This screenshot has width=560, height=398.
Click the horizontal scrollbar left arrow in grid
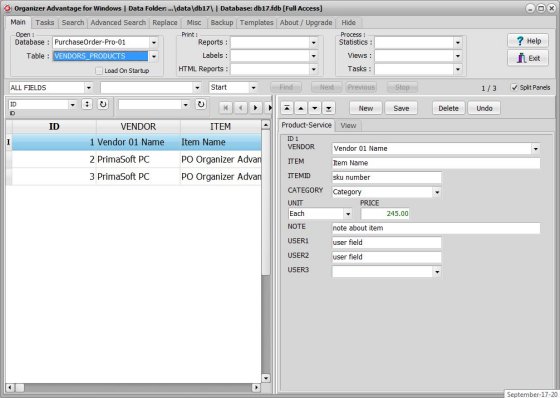[x=10, y=387]
